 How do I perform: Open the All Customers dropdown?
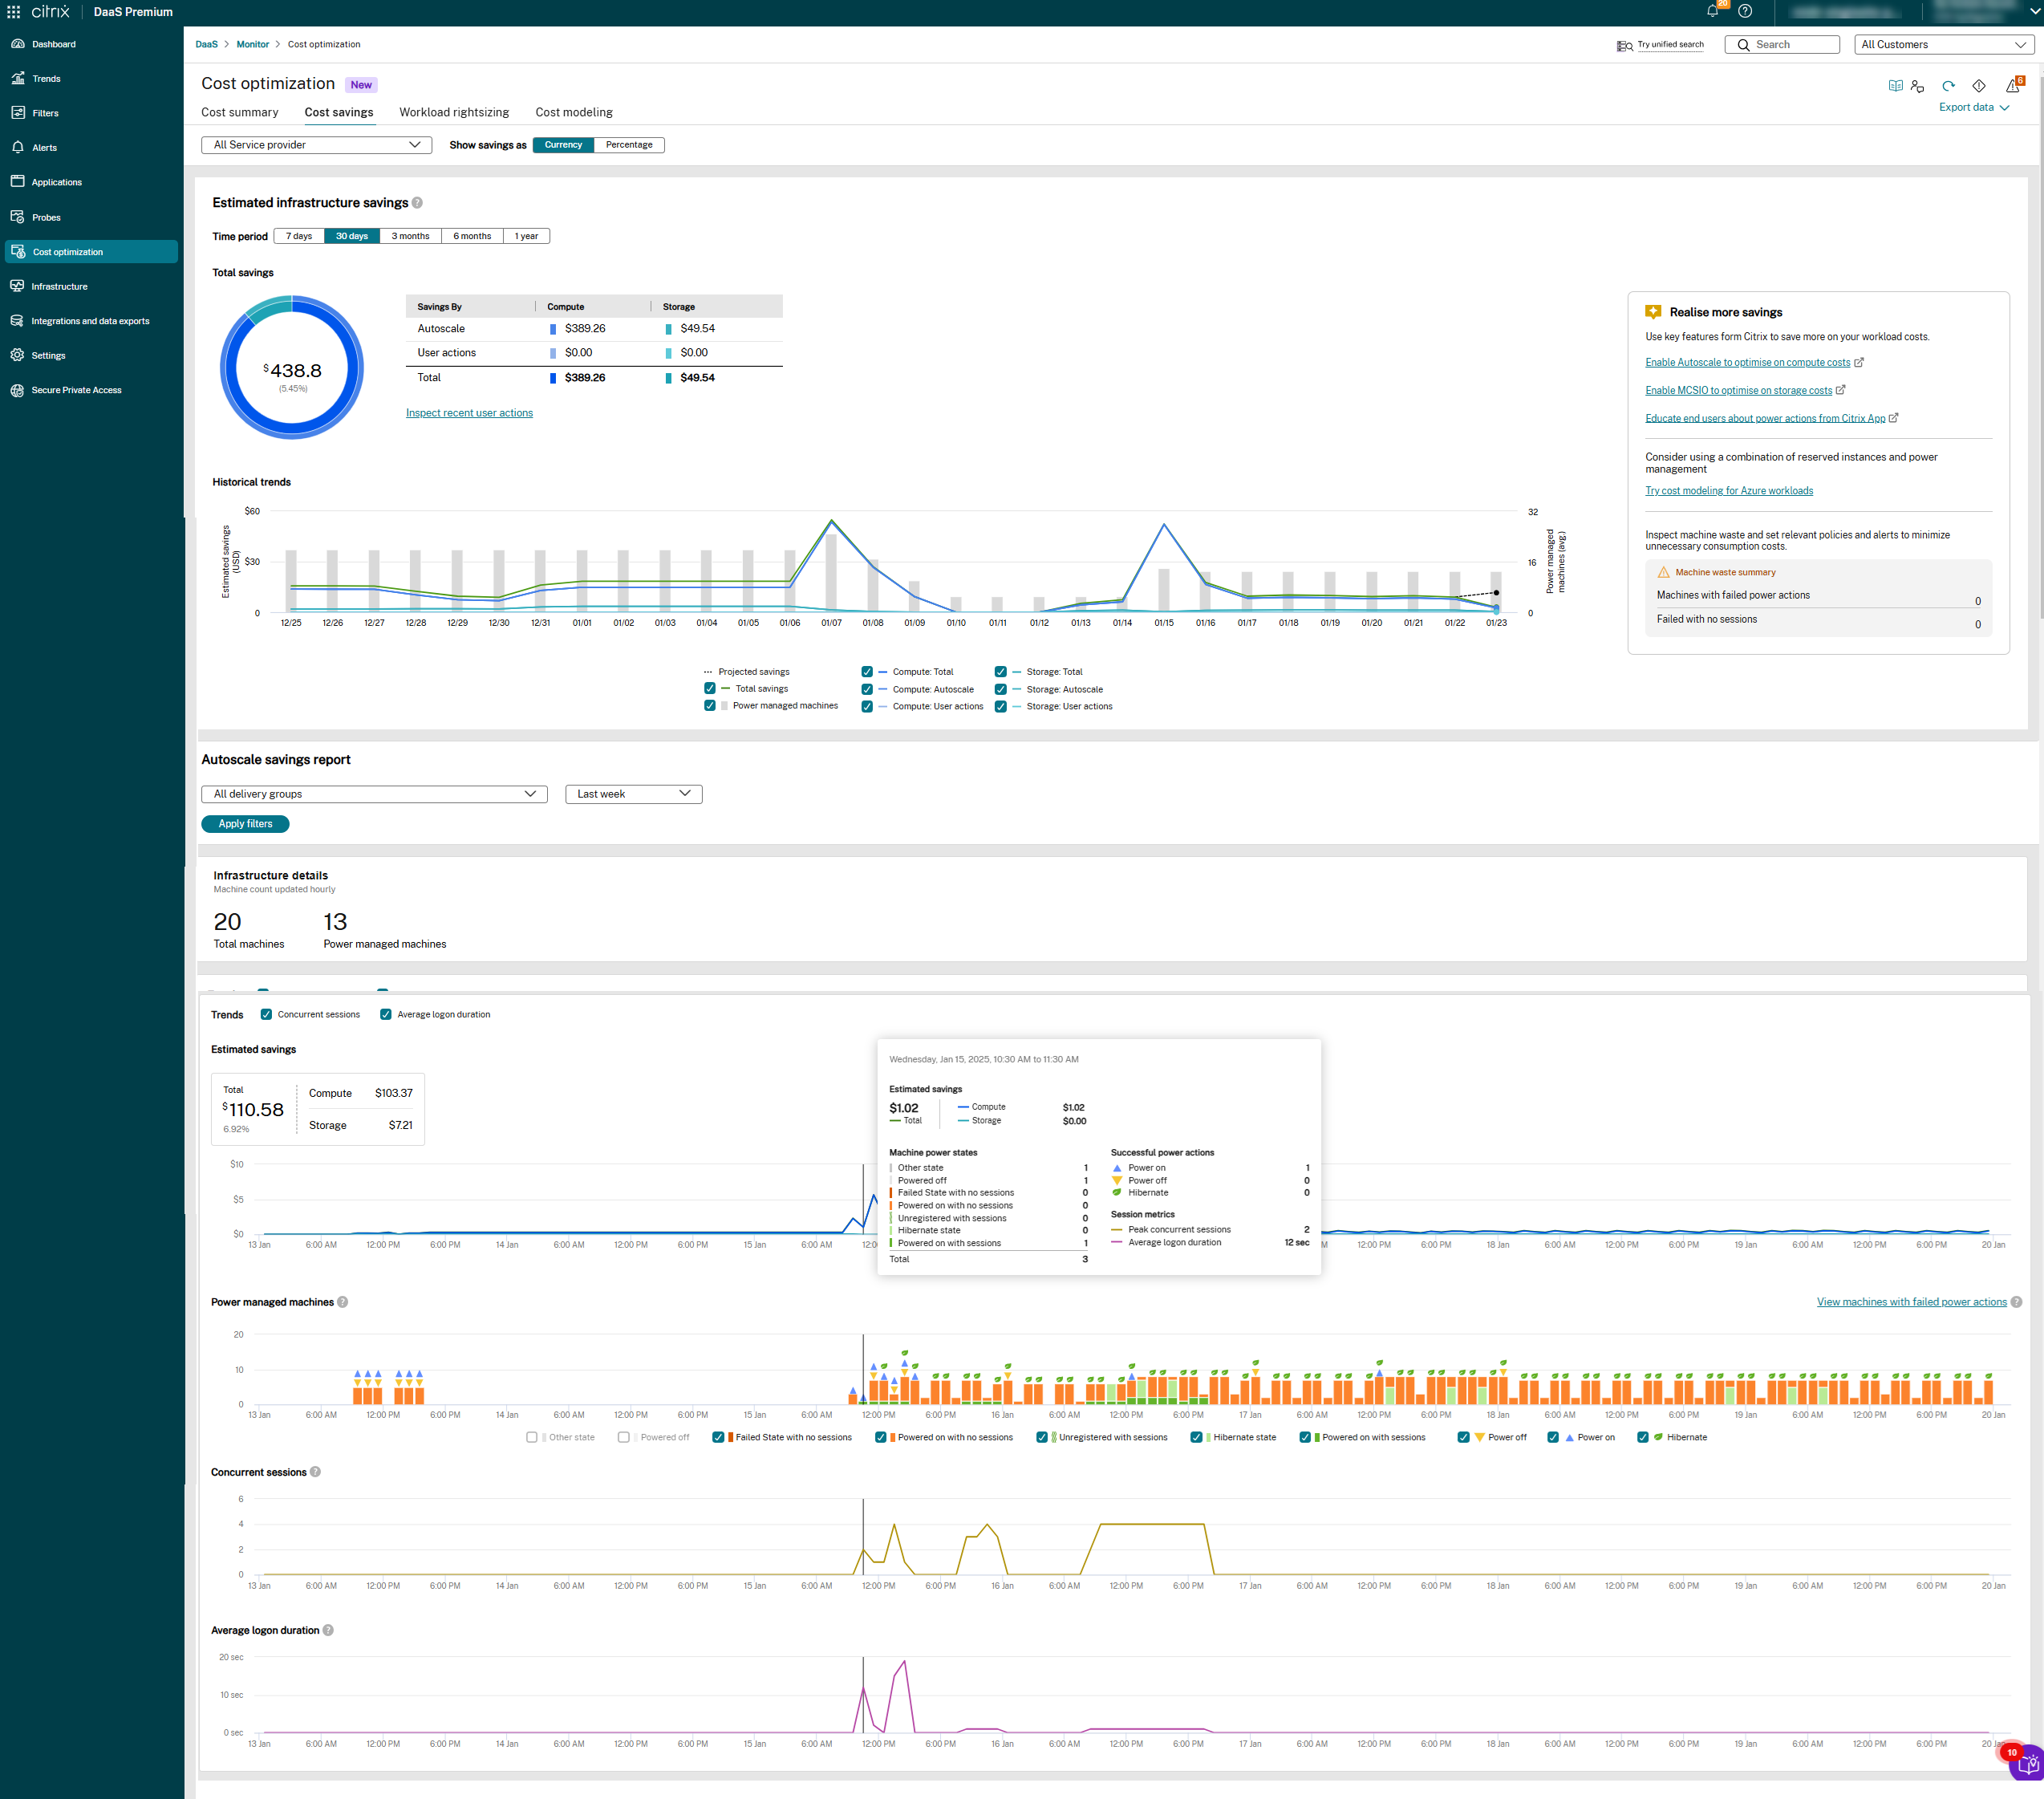tap(1943, 44)
